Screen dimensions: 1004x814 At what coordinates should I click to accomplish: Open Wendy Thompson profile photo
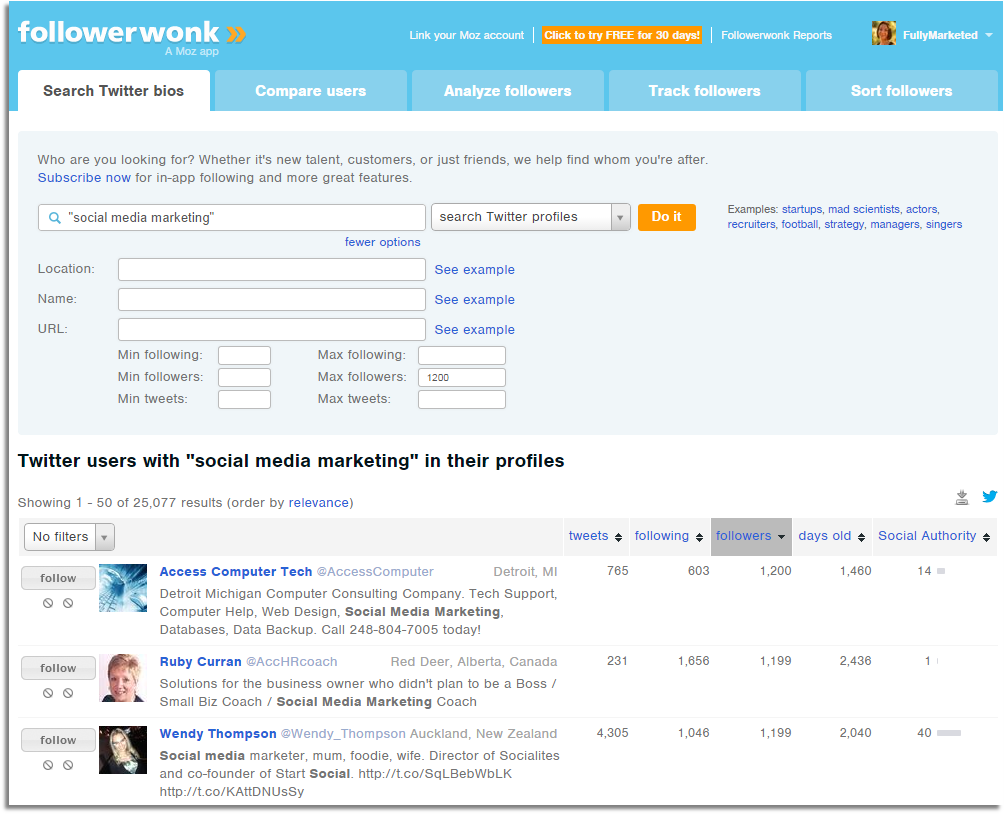click(123, 750)
